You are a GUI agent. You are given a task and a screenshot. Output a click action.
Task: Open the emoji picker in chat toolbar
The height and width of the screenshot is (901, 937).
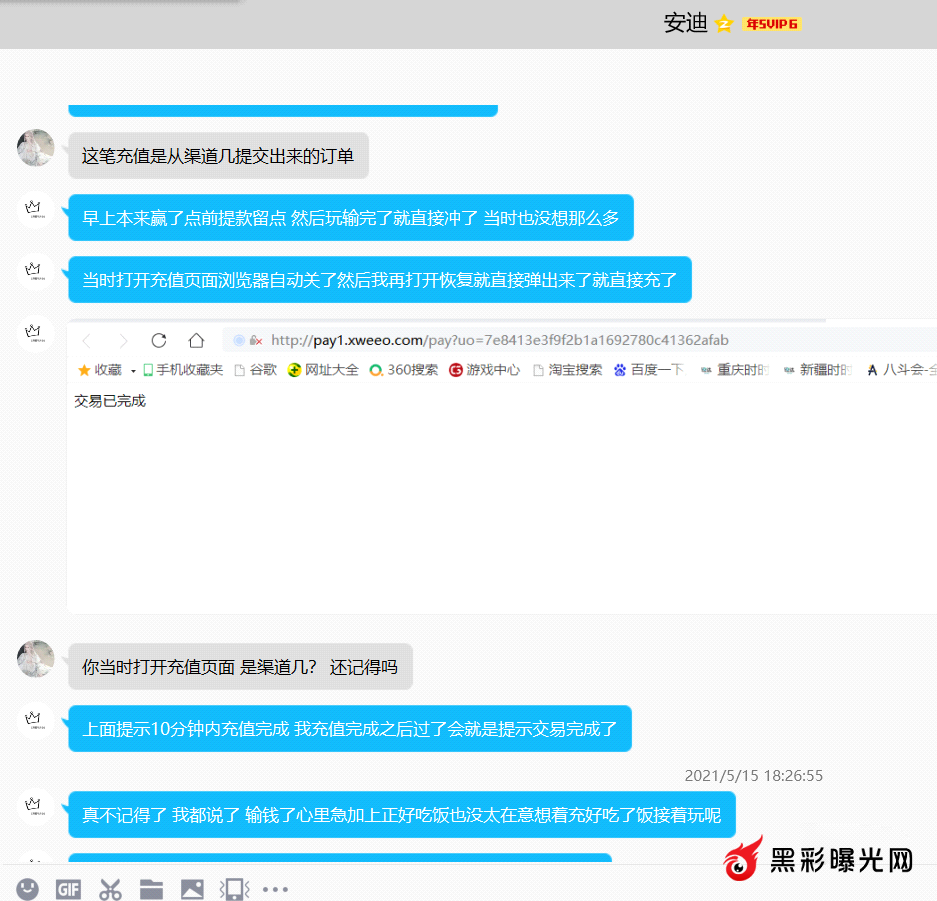(27, 888)
